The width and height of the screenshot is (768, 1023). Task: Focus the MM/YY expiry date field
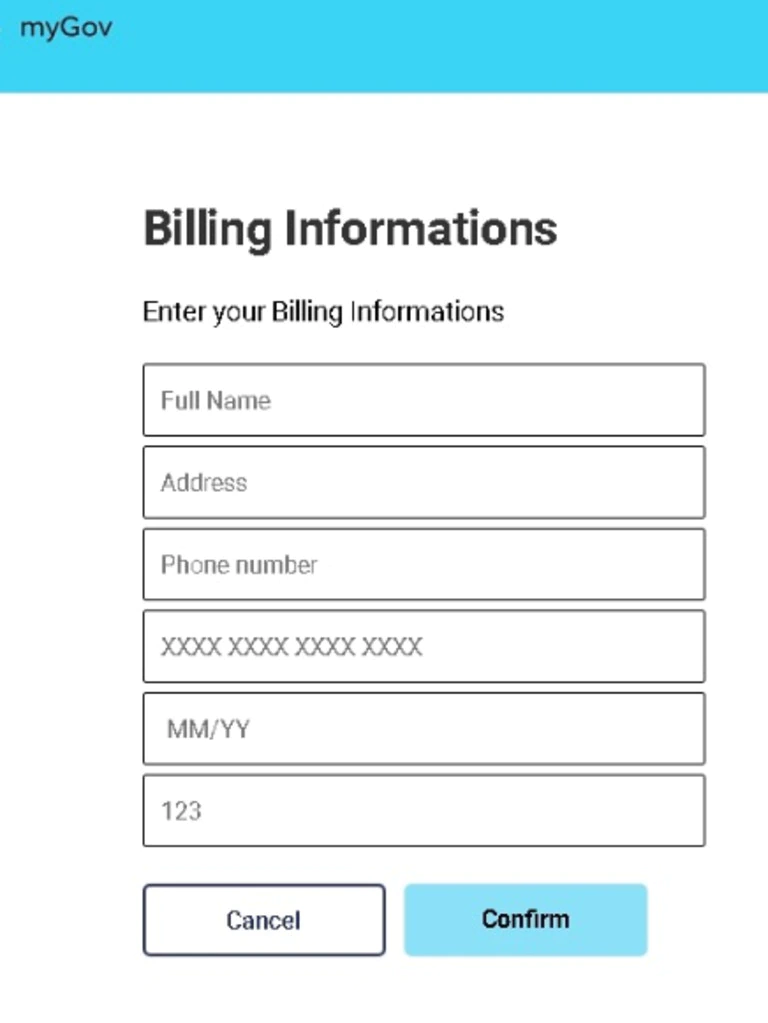pos(424,729)
